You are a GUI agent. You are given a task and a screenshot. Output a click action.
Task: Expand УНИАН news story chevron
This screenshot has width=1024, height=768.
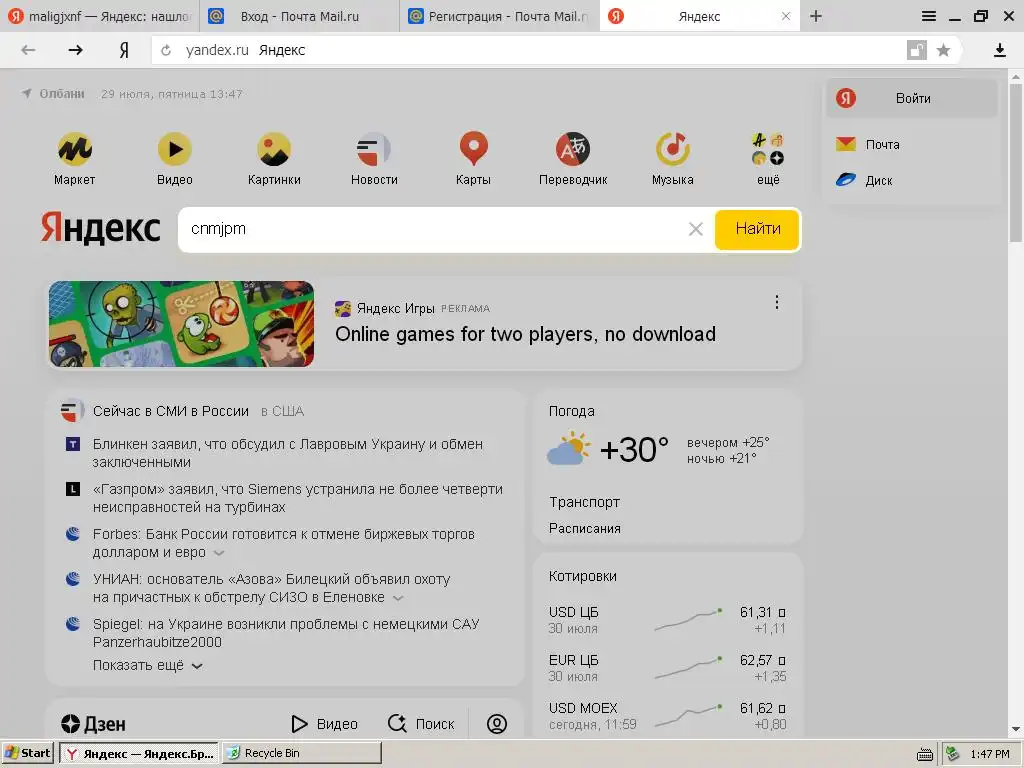pos(398,598)
